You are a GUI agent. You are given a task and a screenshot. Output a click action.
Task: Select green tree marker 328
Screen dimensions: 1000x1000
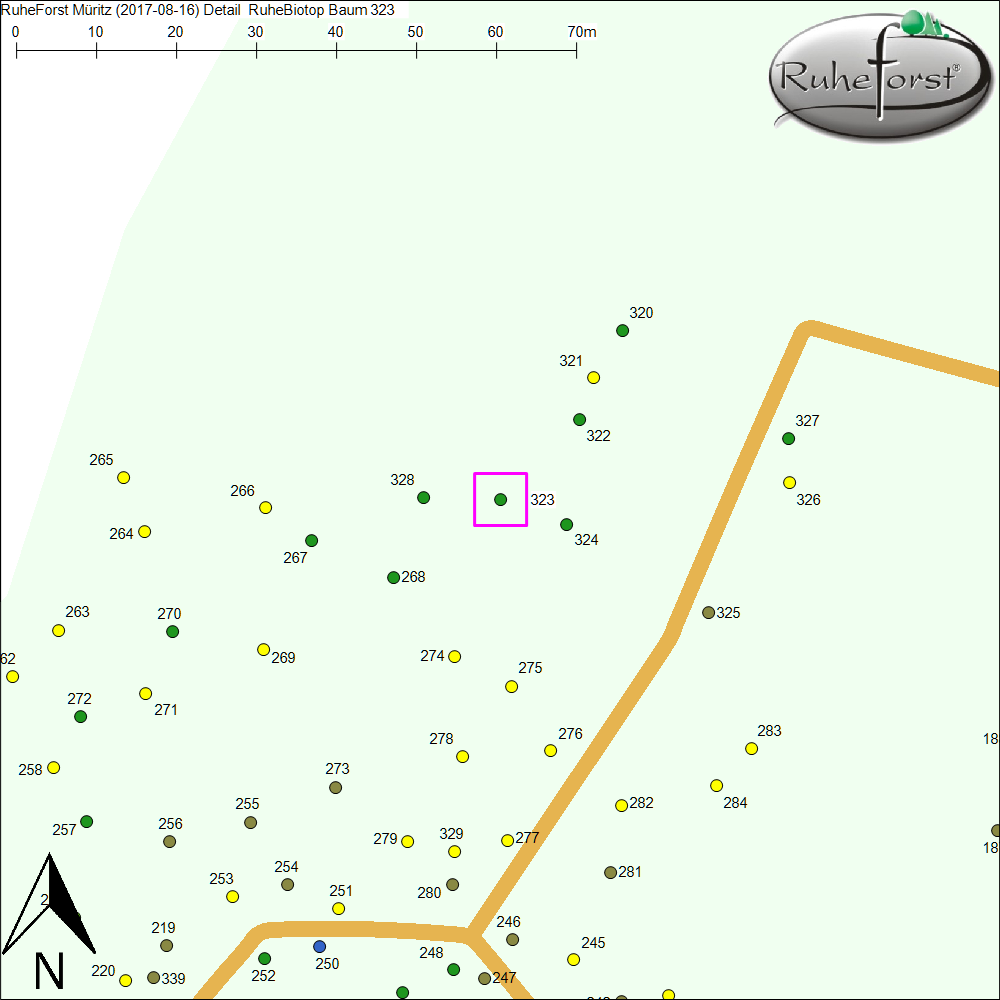point(423,498)
